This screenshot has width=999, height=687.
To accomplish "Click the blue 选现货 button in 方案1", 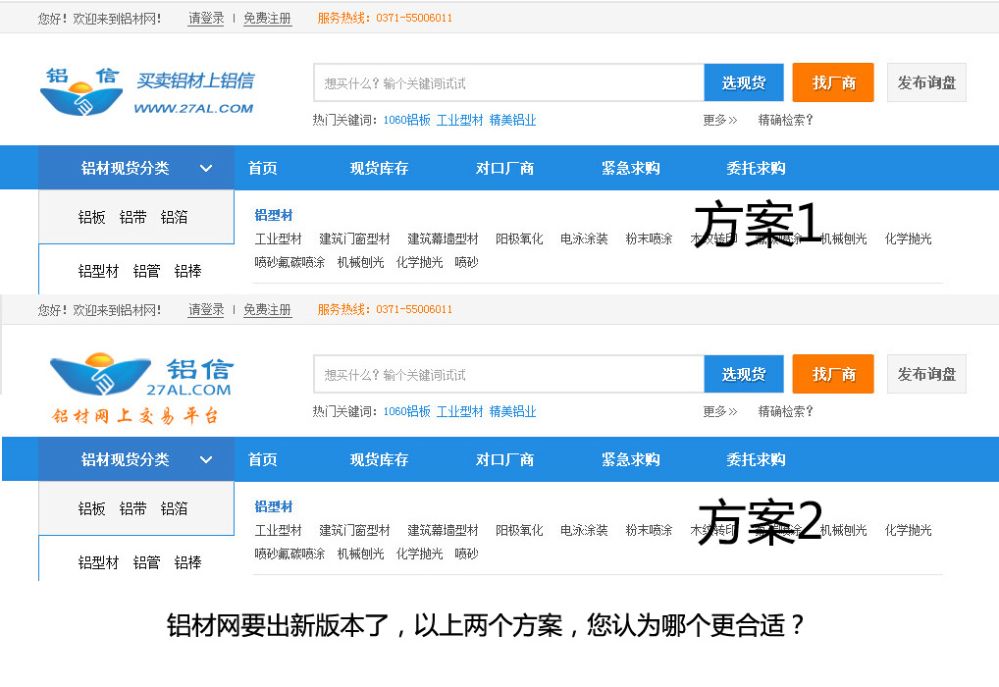I will point(744,83).
